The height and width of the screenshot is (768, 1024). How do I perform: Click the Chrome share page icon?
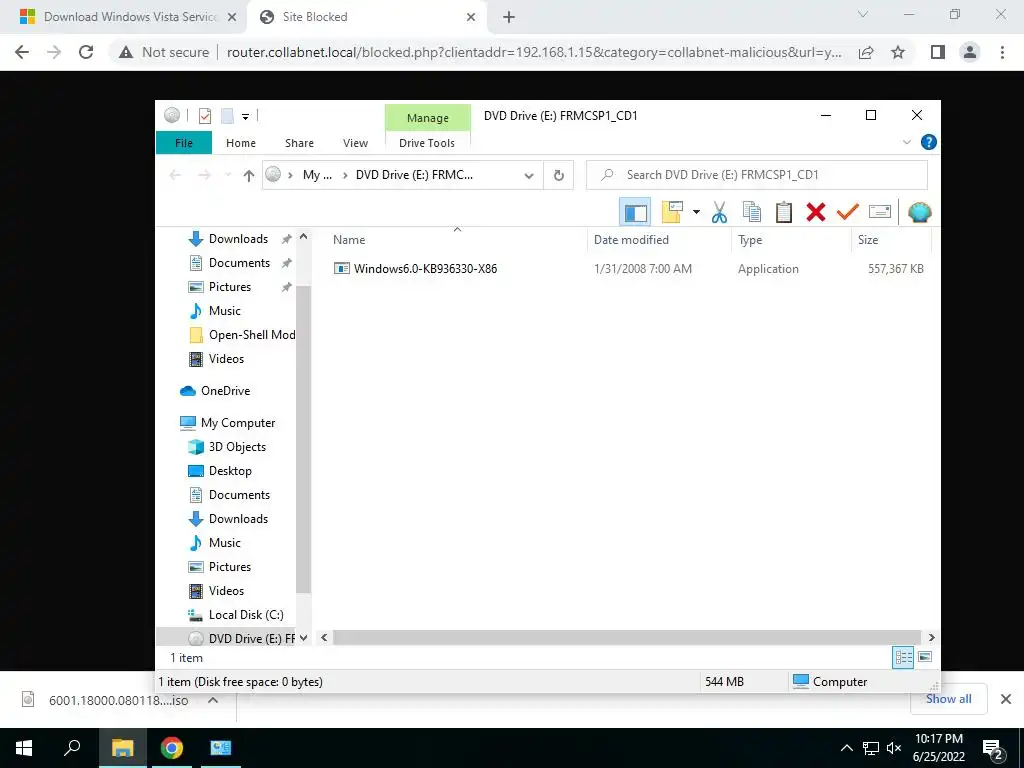click(x=866, y=52)
